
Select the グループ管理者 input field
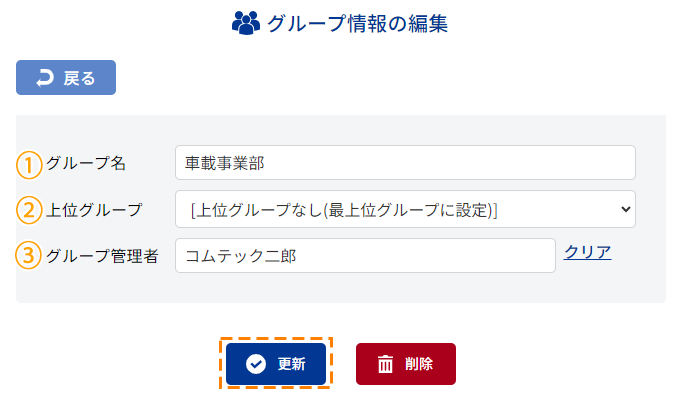click(x=365, y=256)
